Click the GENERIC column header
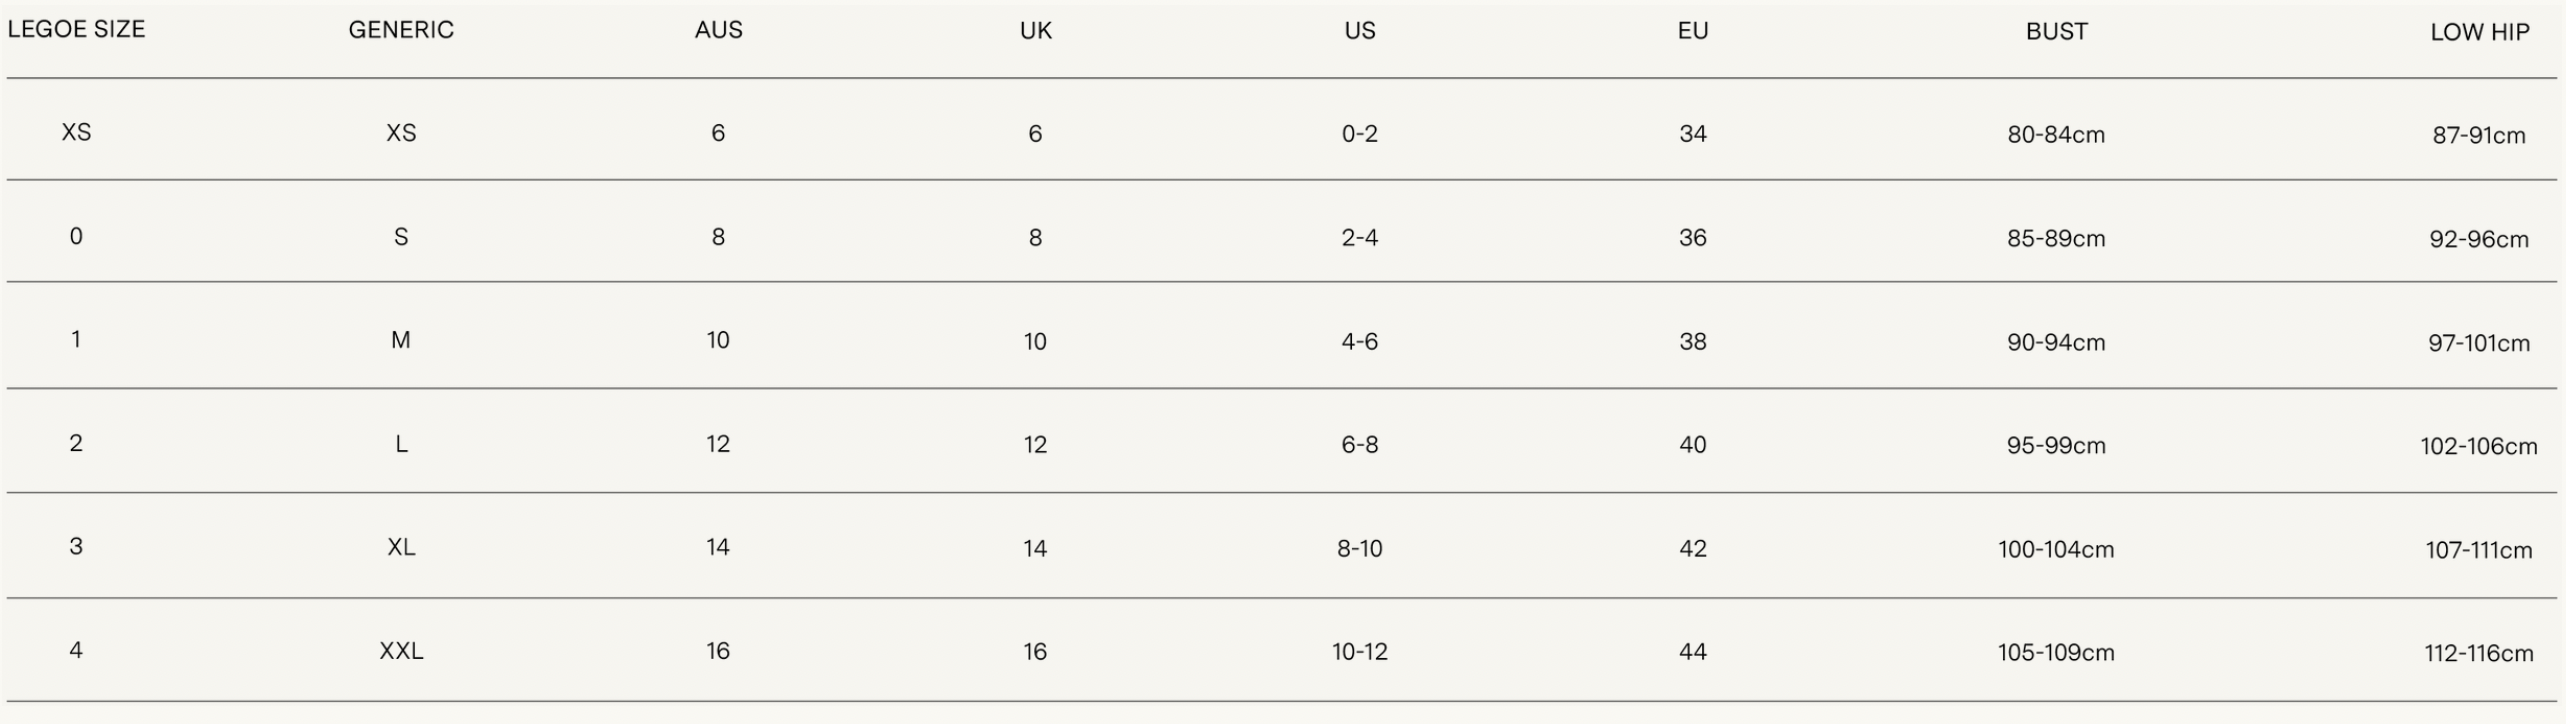 coord(401,30)
